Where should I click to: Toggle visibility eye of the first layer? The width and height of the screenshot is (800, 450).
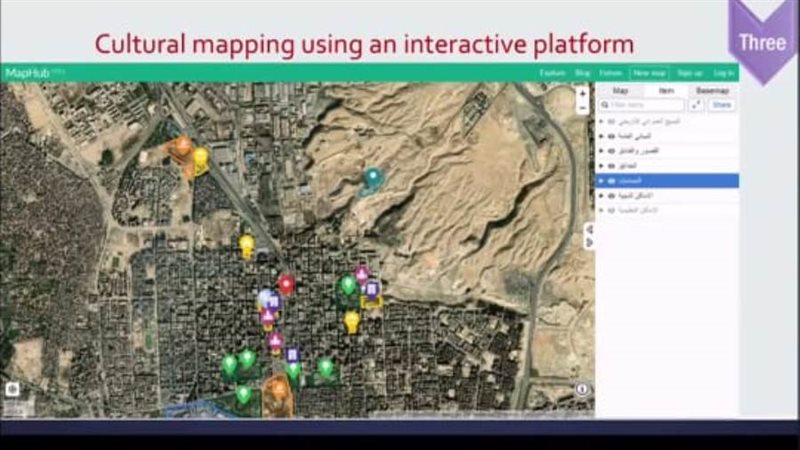[610, 120]
